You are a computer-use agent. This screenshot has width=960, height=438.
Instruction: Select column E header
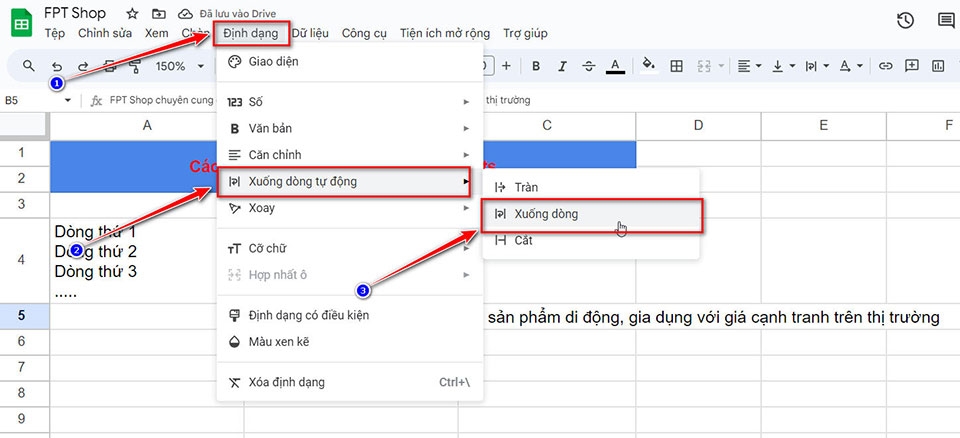click(x=823, y=126)
